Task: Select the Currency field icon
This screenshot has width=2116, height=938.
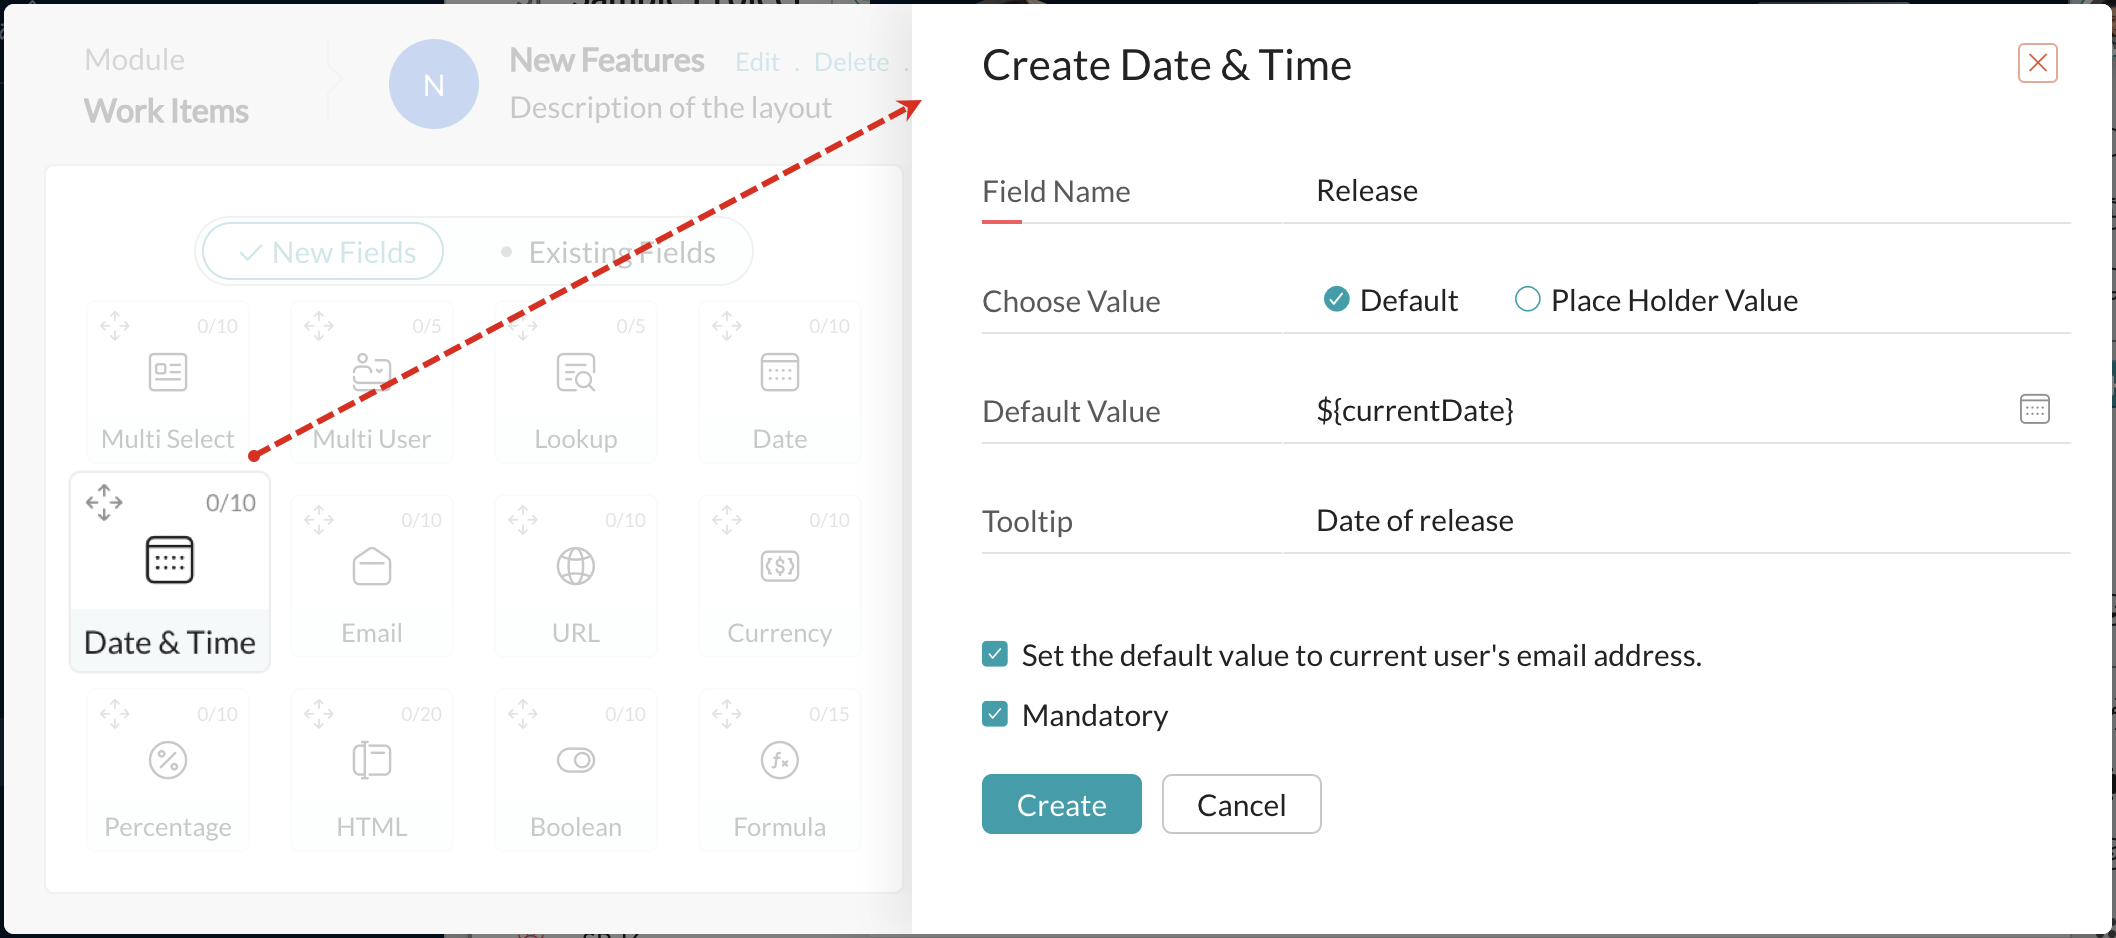Action: 780,566
